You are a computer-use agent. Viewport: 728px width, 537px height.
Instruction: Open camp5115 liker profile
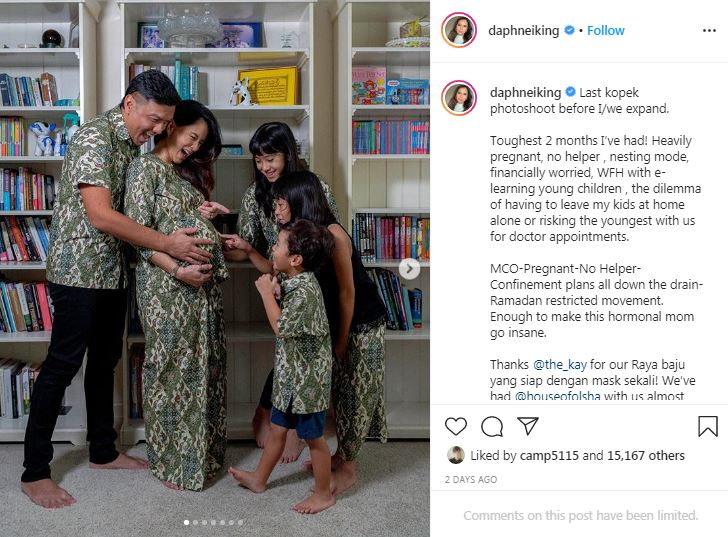click(x=549, y=455)
